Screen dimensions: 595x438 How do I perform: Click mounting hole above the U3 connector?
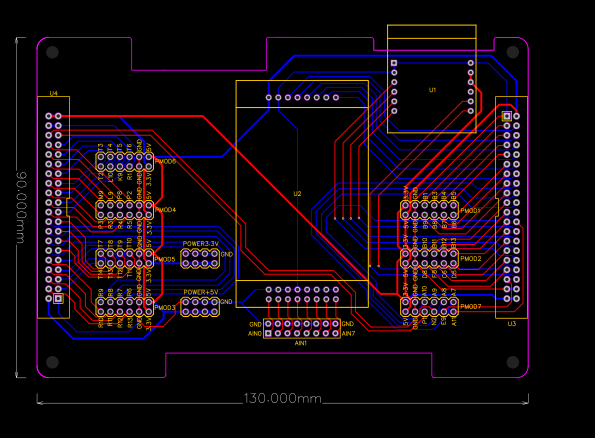(x=513, y=52)
